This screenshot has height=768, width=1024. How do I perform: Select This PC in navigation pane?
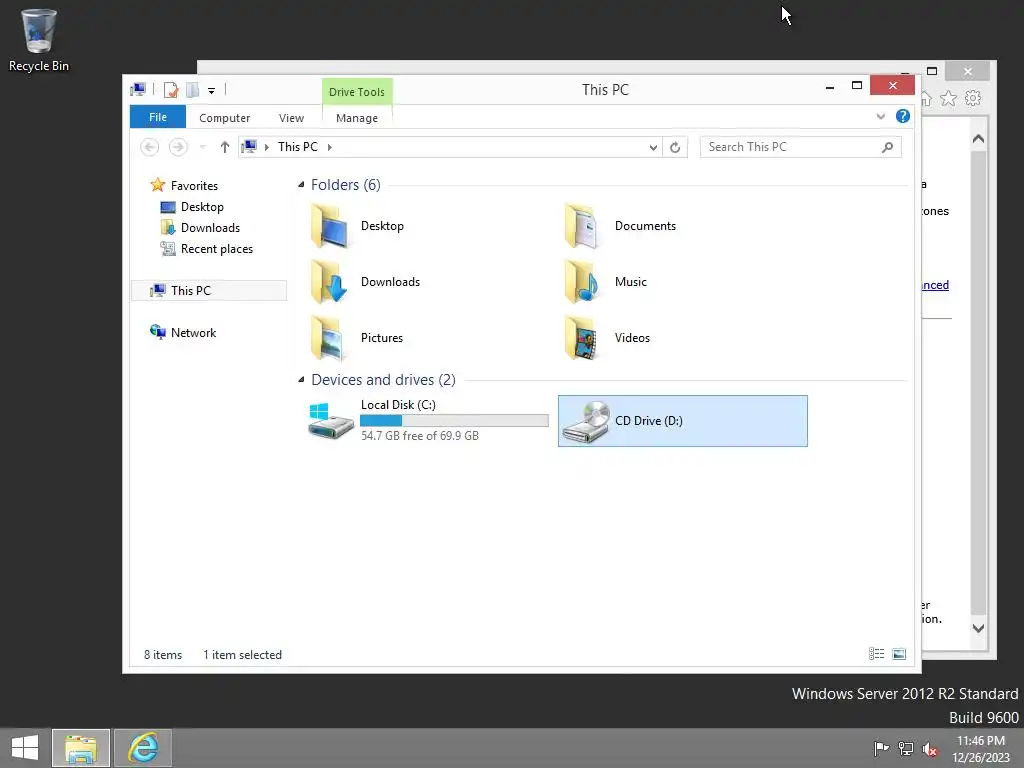(x=209, y=291)
